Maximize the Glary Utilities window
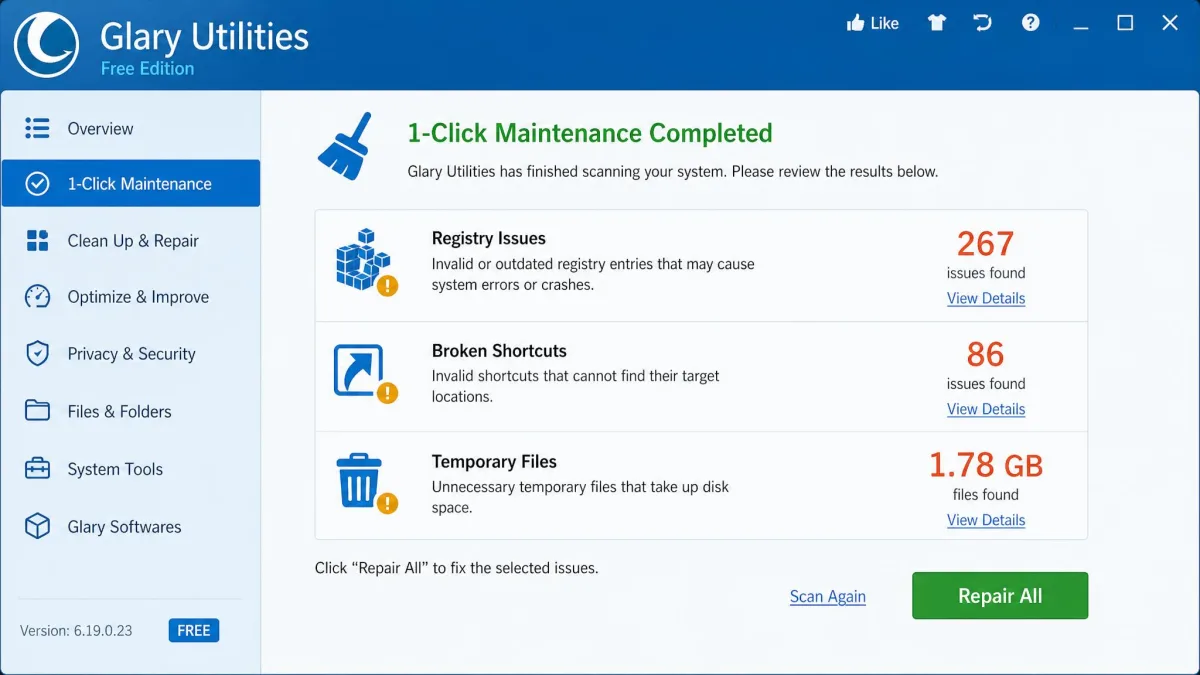Image resolution: width=1200 pixels, height=675 pixels. 1125,23
